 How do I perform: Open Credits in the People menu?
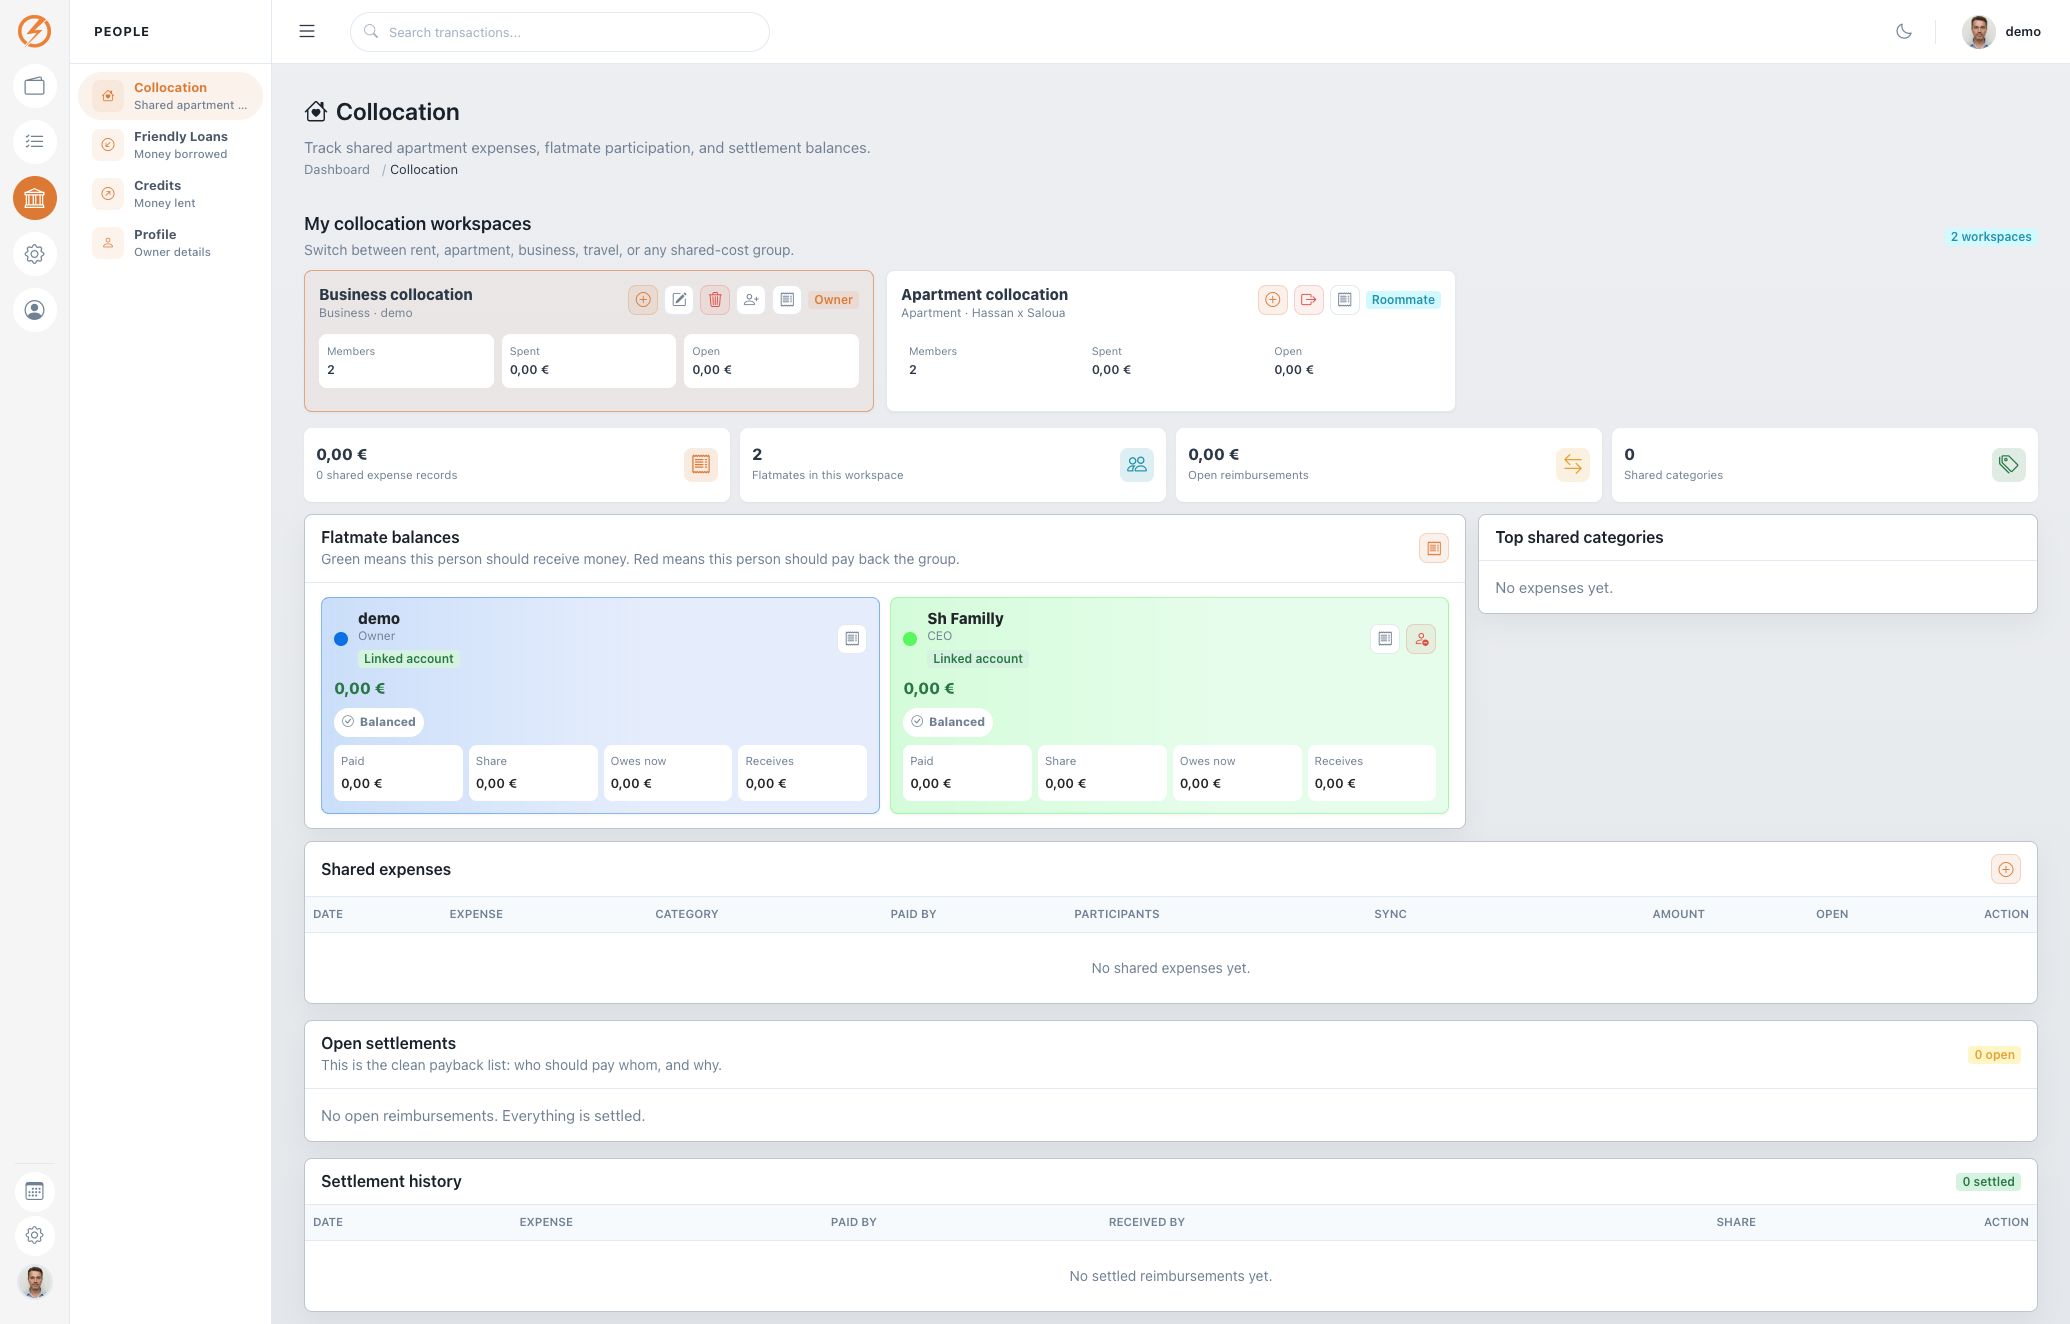pyautogui.click(x=170, y=194)
